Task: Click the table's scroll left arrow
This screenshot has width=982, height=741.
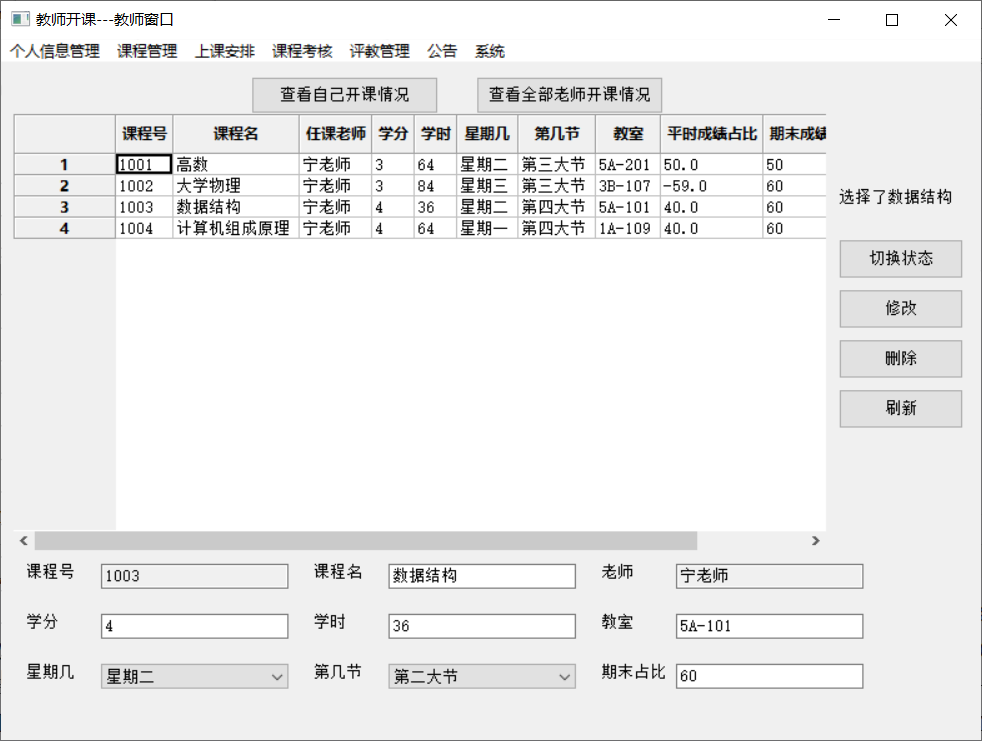Action: pos(24,541)
